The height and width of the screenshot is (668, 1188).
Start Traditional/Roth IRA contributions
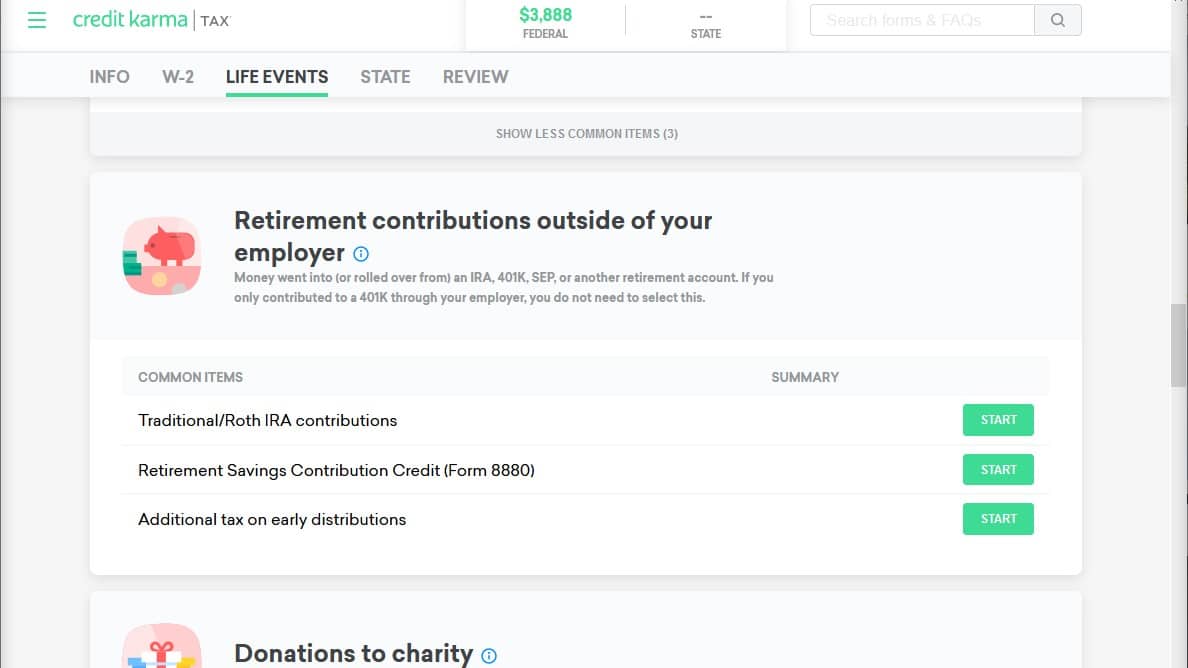click(998, 420)
